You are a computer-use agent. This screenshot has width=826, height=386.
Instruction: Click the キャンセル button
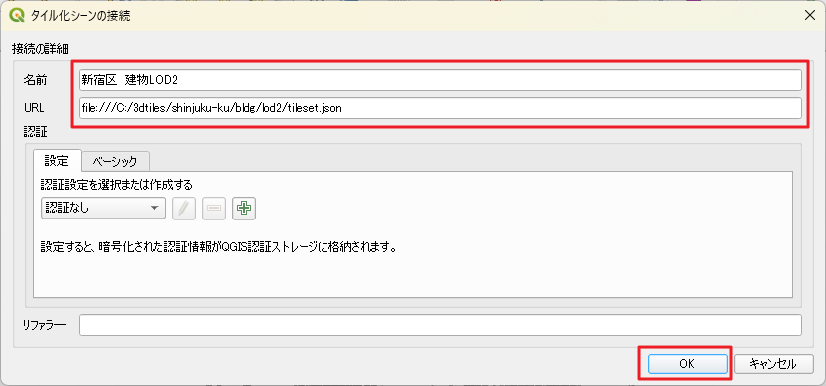point(773,363)
